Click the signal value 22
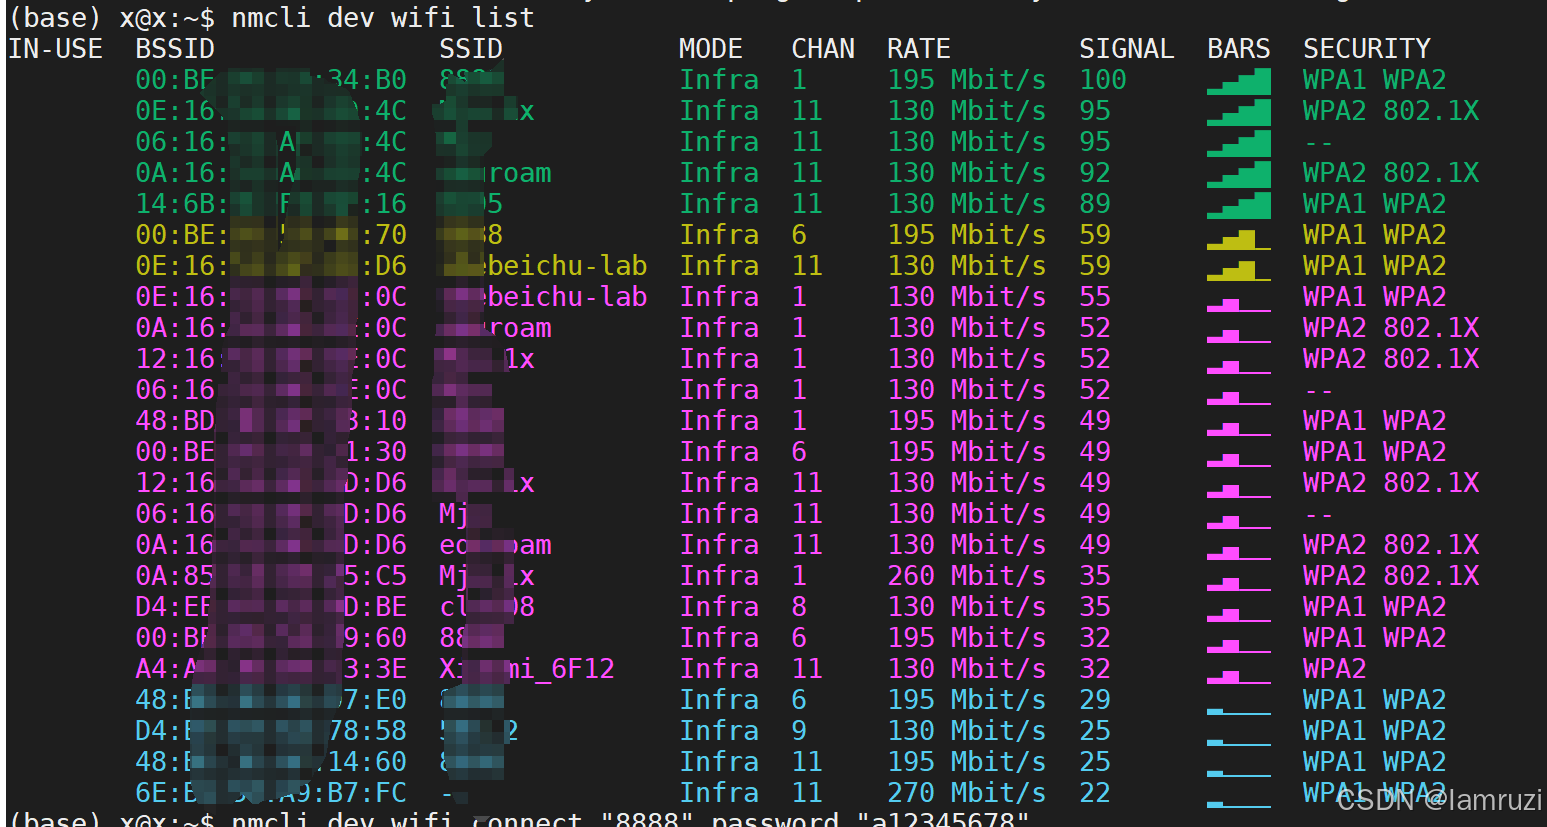Screen dimensions: 1547x827 point(1095,793)
